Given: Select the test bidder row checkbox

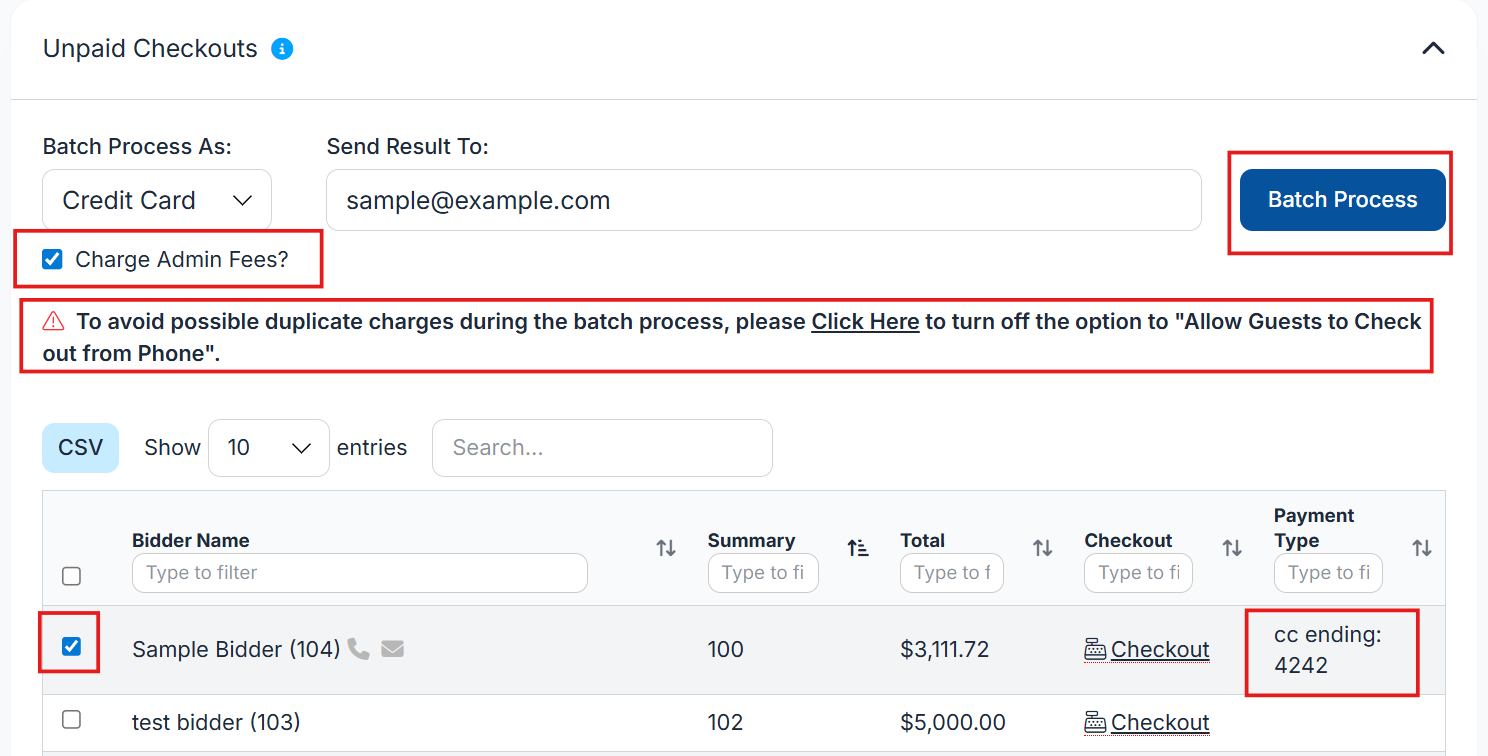Looking at the screenshot, I should tap(71, 719).
